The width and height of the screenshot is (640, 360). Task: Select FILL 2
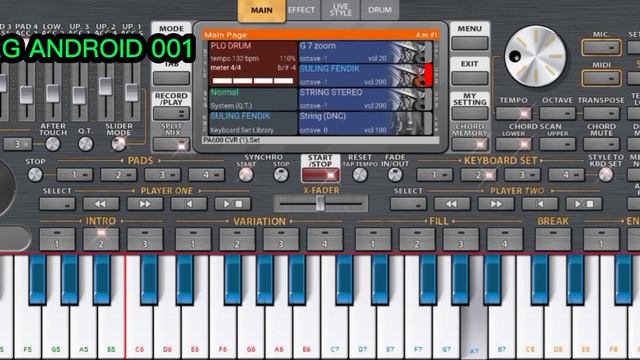click(x=417, y=239)
